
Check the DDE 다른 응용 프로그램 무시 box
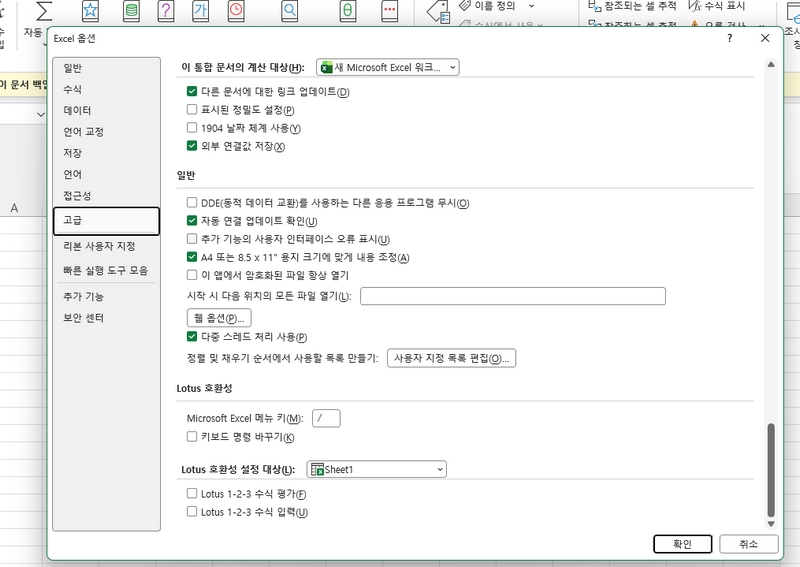192,203
